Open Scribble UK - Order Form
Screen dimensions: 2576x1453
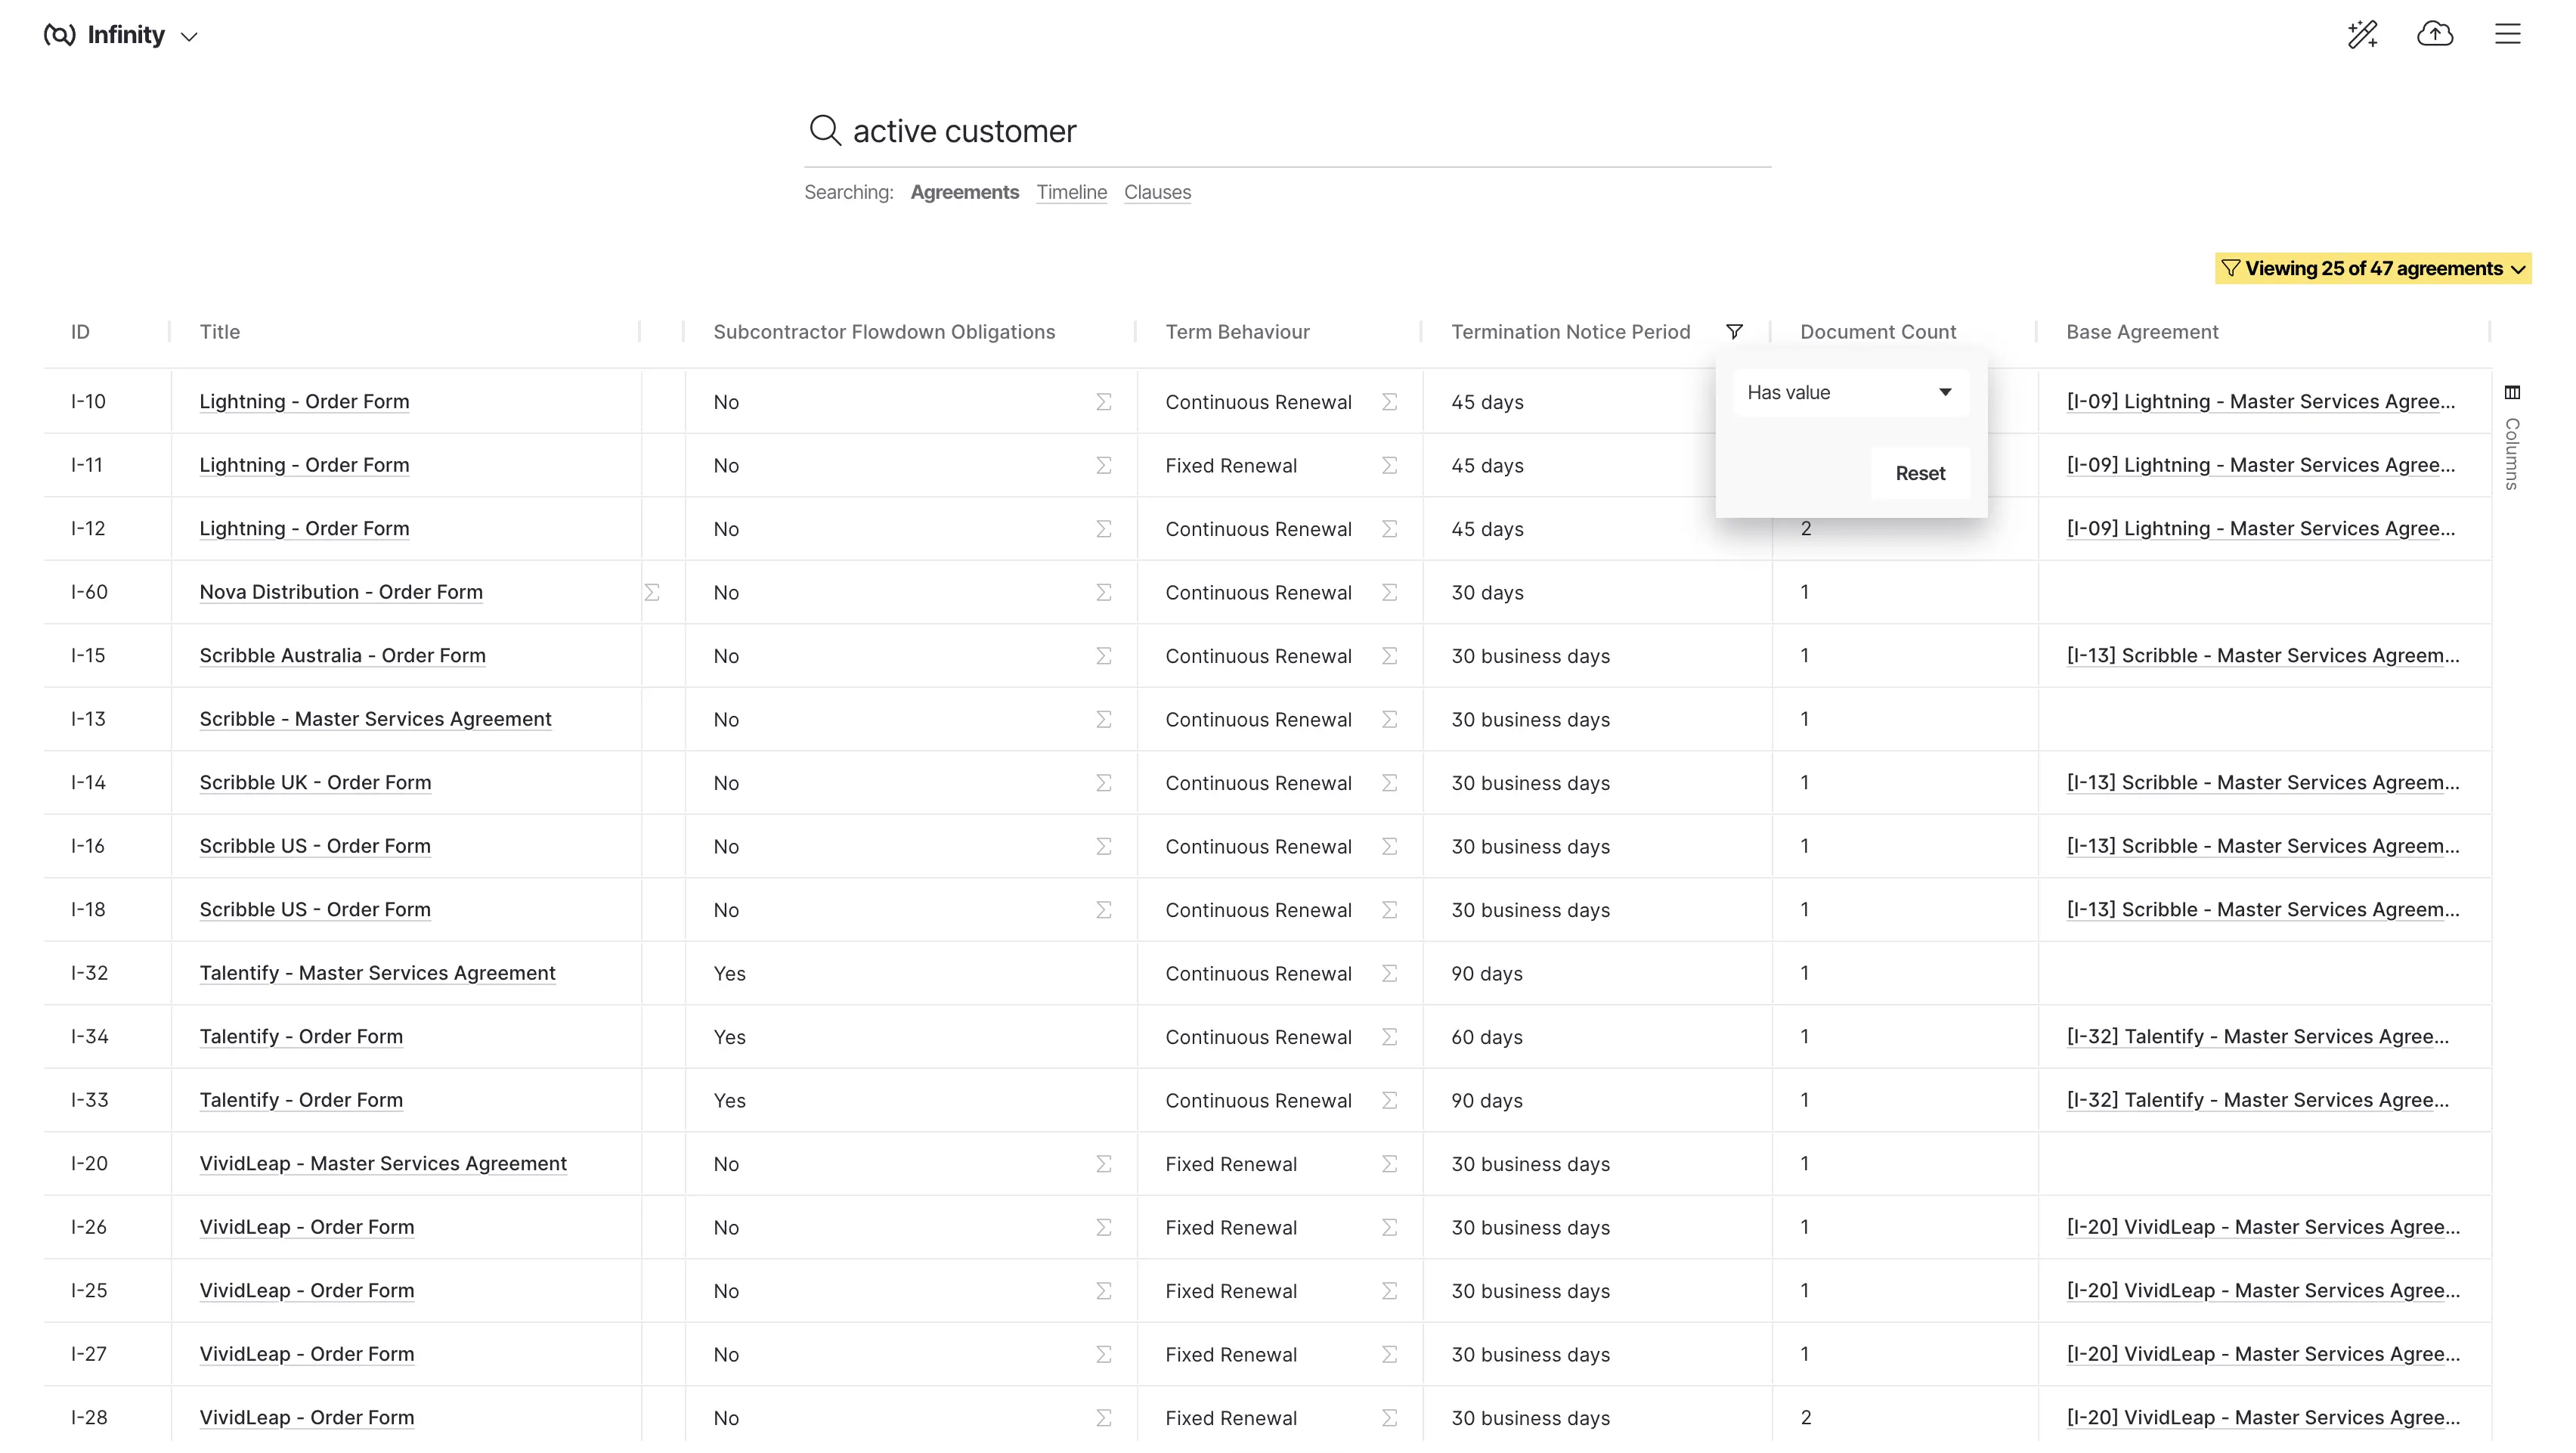pyautogui.click(x=315, y=783)
